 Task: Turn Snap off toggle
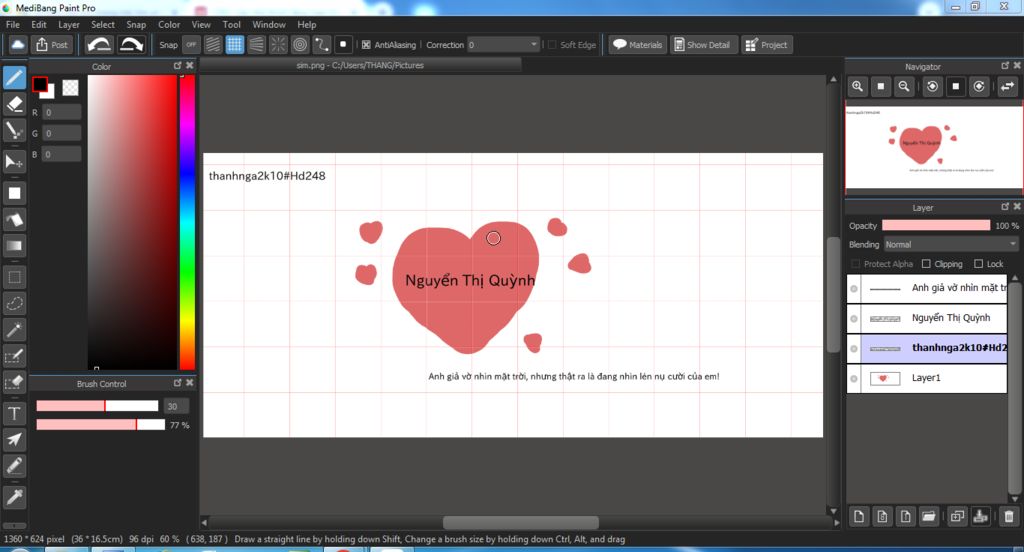coord(191,44)
